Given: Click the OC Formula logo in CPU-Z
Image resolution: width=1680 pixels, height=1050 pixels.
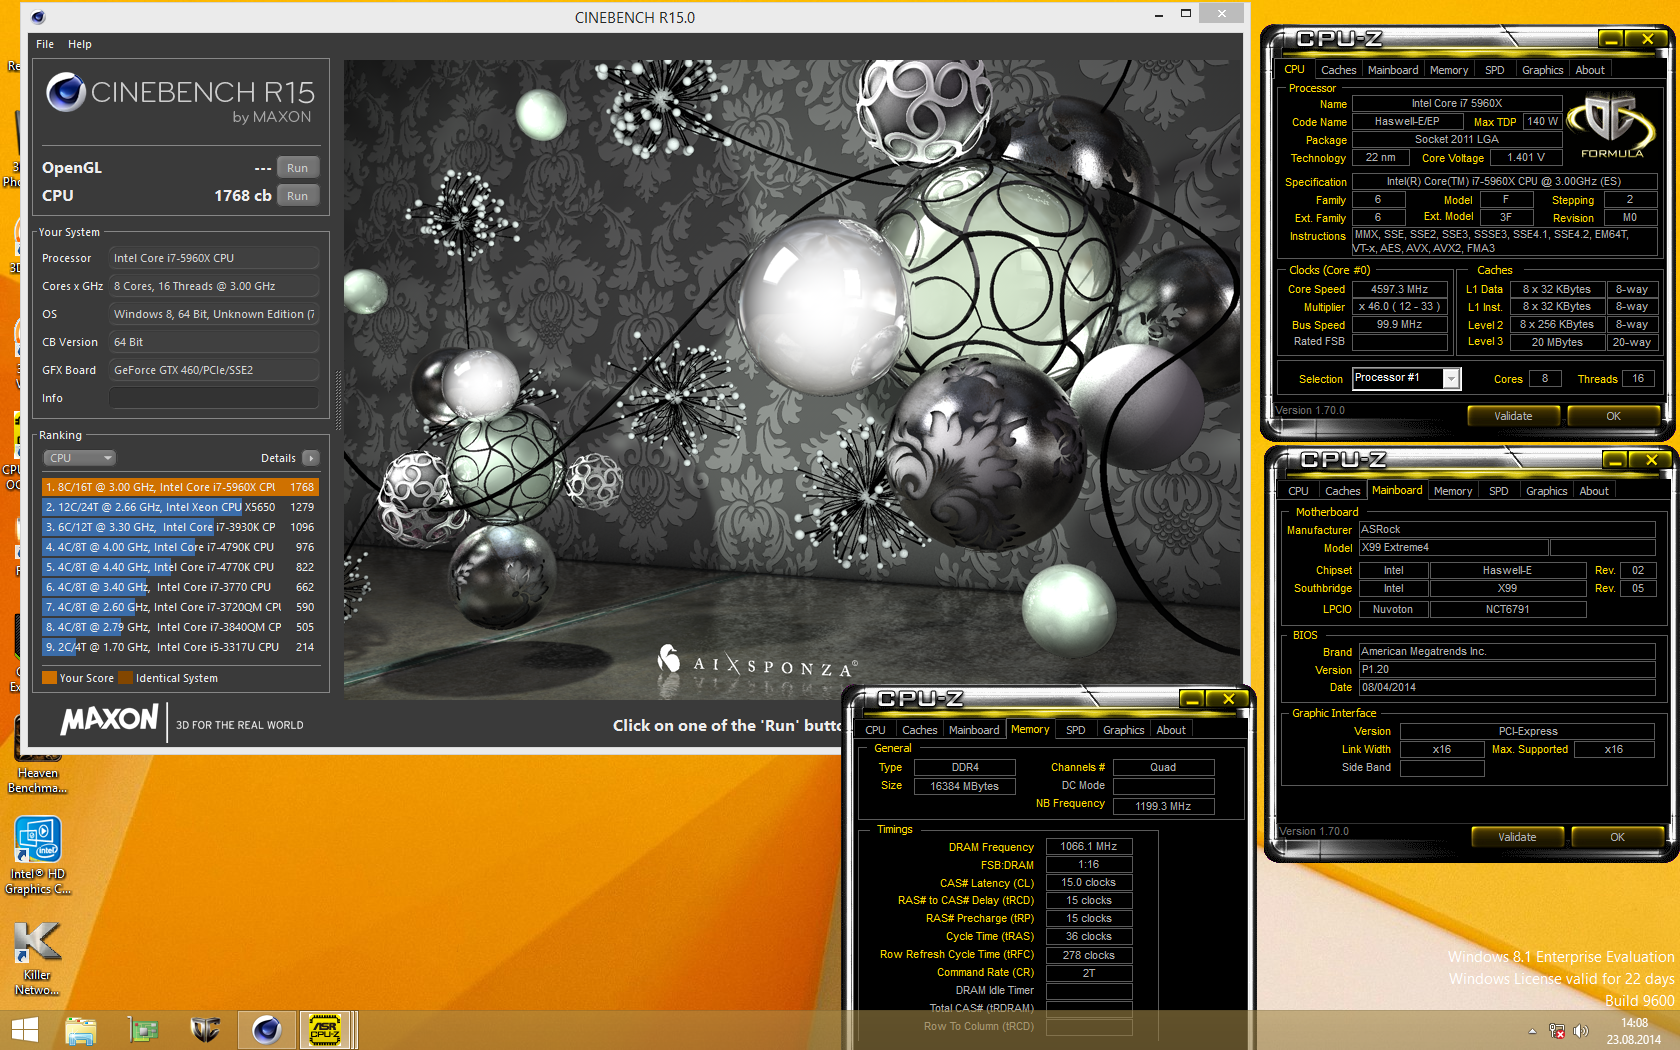Looking at the screenshot, I should coord(1611,125).
